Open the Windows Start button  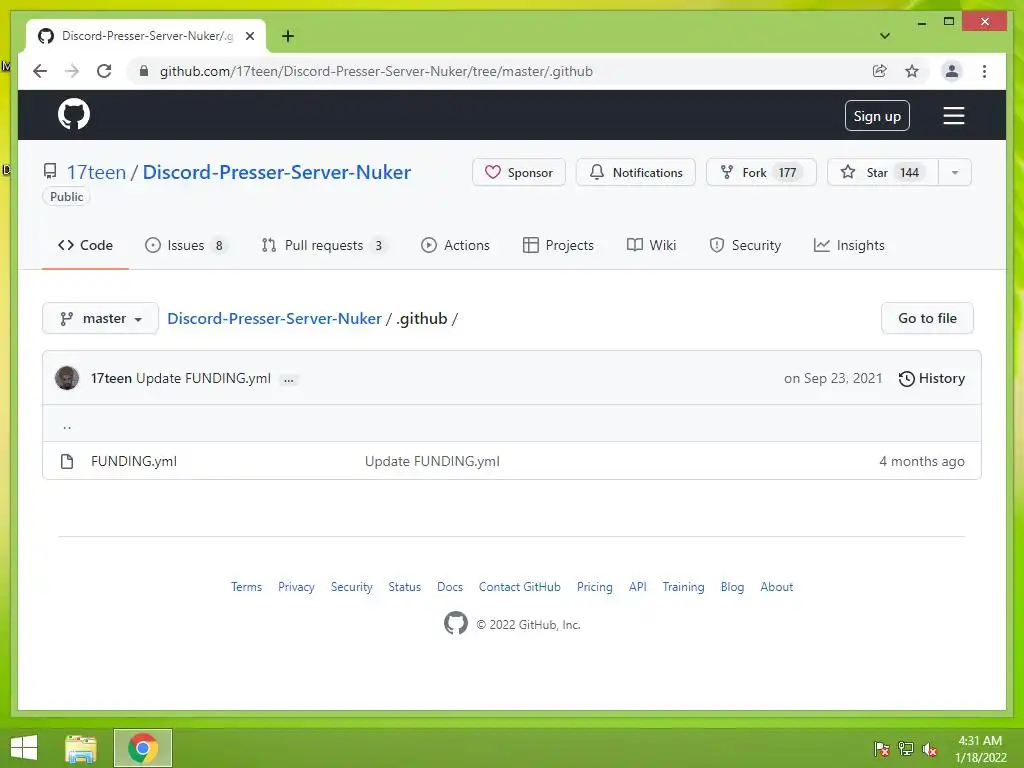click(x=24, y=748)
